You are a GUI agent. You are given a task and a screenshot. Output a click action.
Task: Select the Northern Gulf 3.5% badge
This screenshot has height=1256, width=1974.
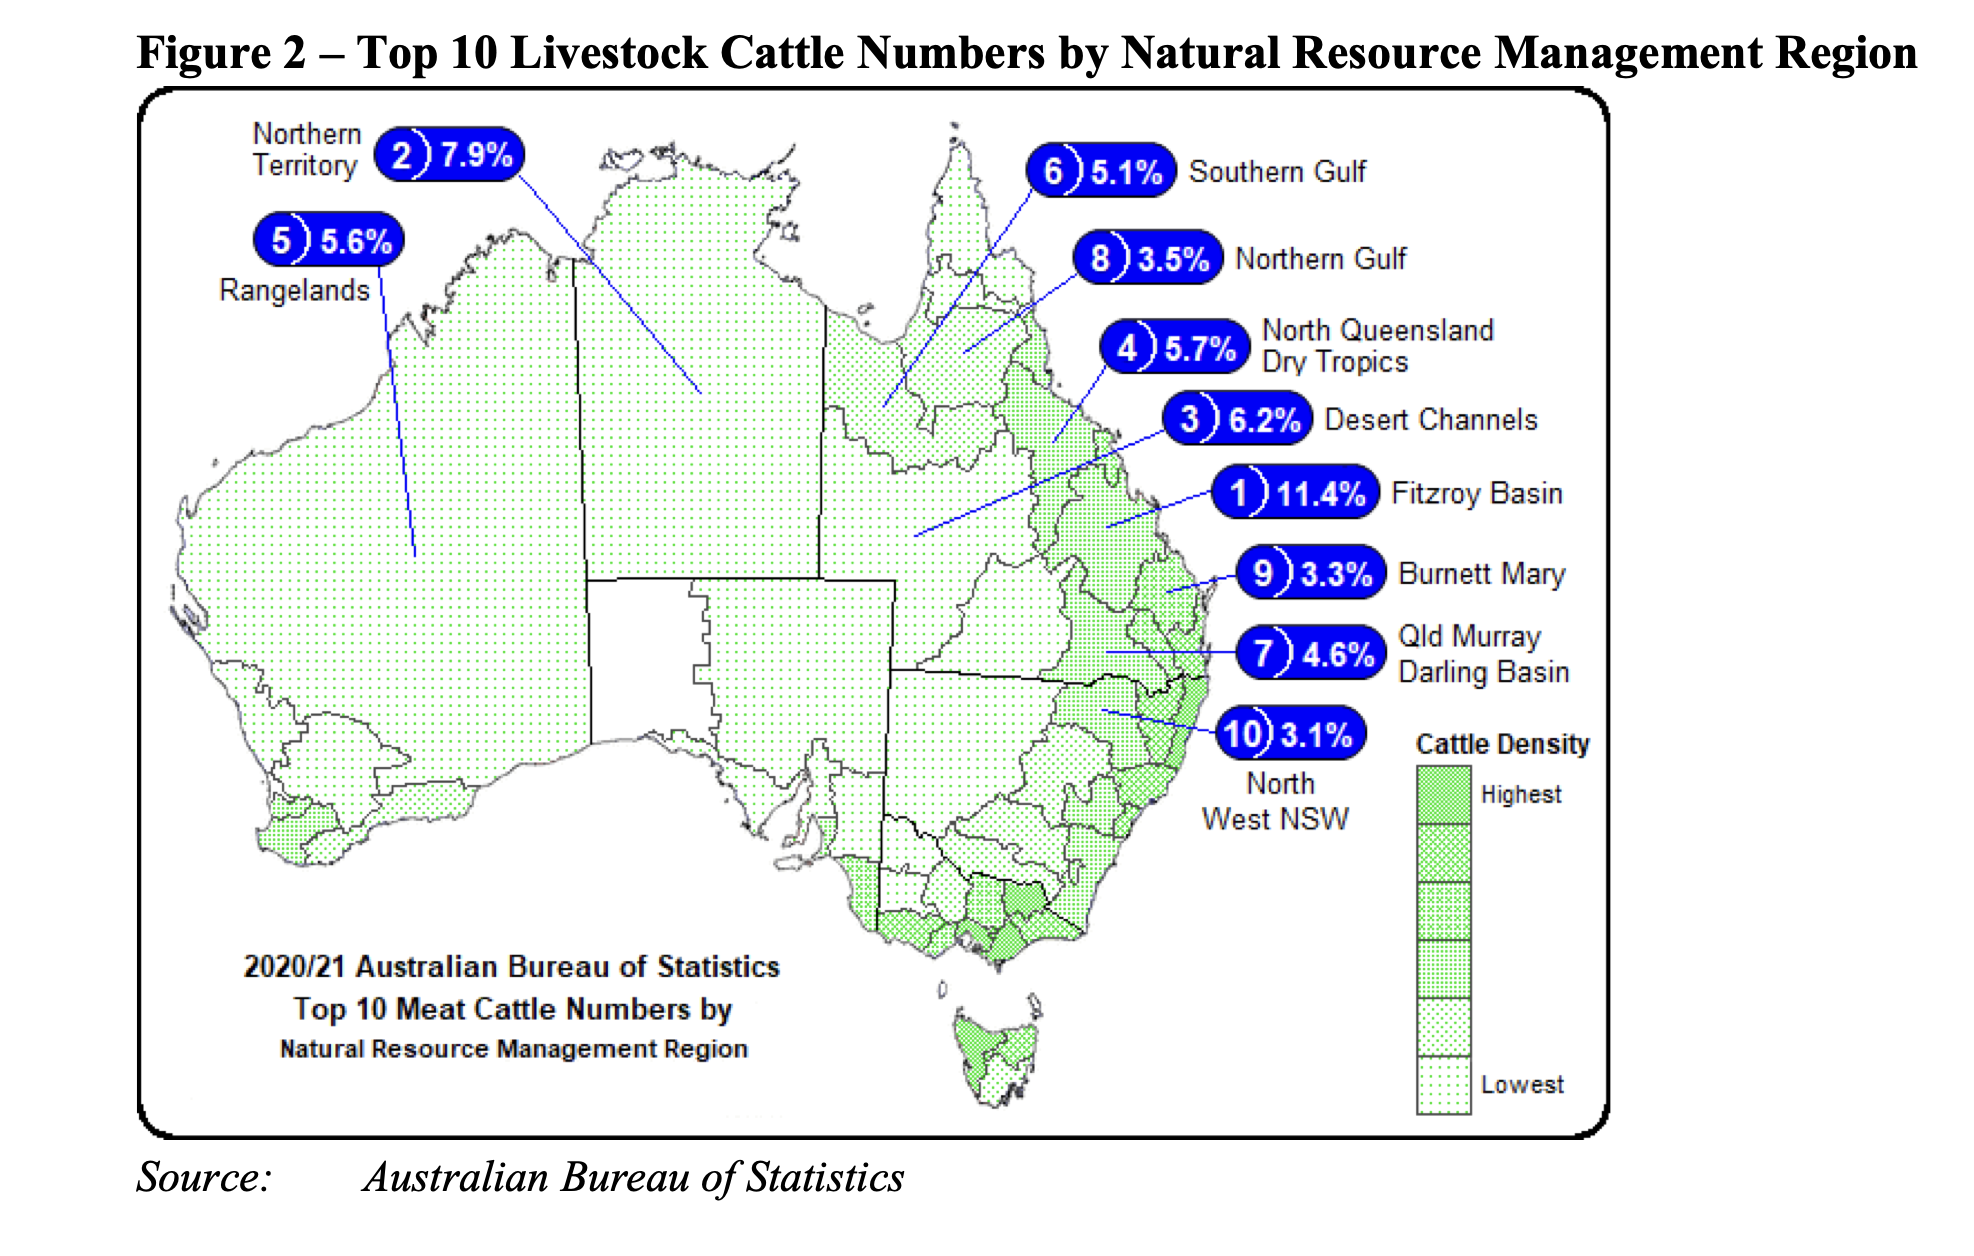coord(1148,258)
